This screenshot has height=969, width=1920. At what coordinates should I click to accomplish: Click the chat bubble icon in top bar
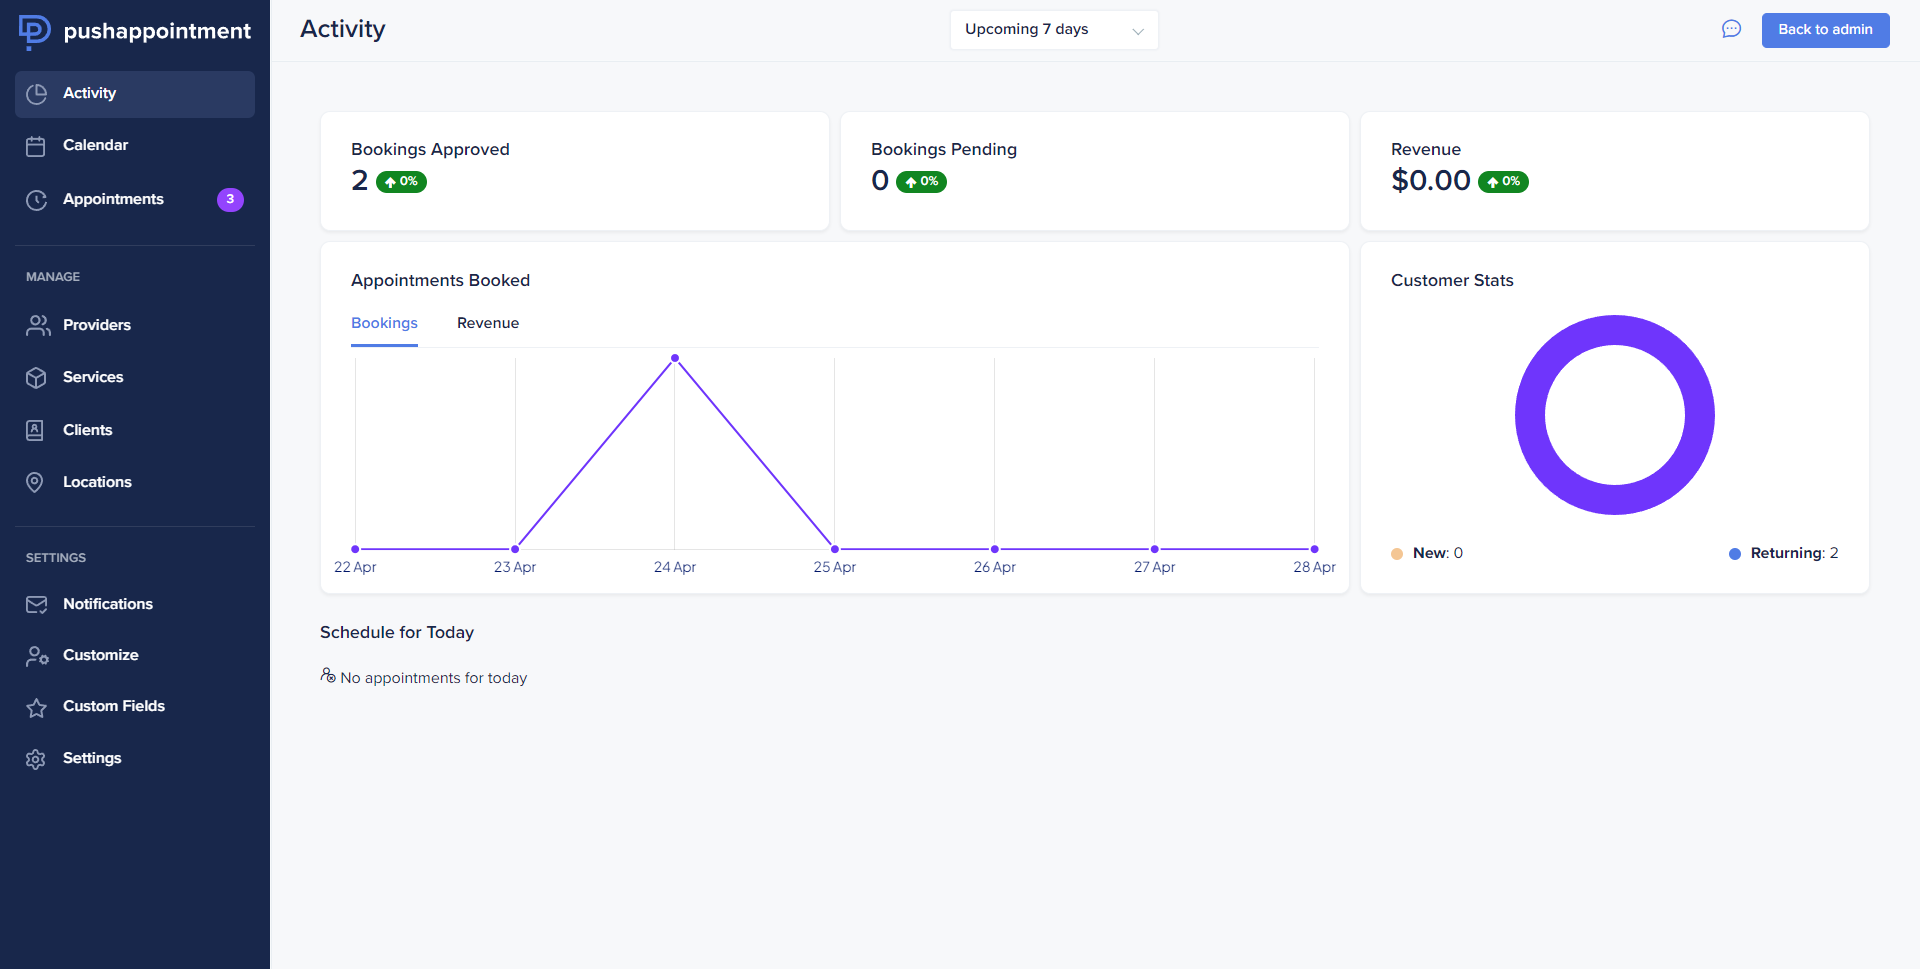(x=1731, y=29)
